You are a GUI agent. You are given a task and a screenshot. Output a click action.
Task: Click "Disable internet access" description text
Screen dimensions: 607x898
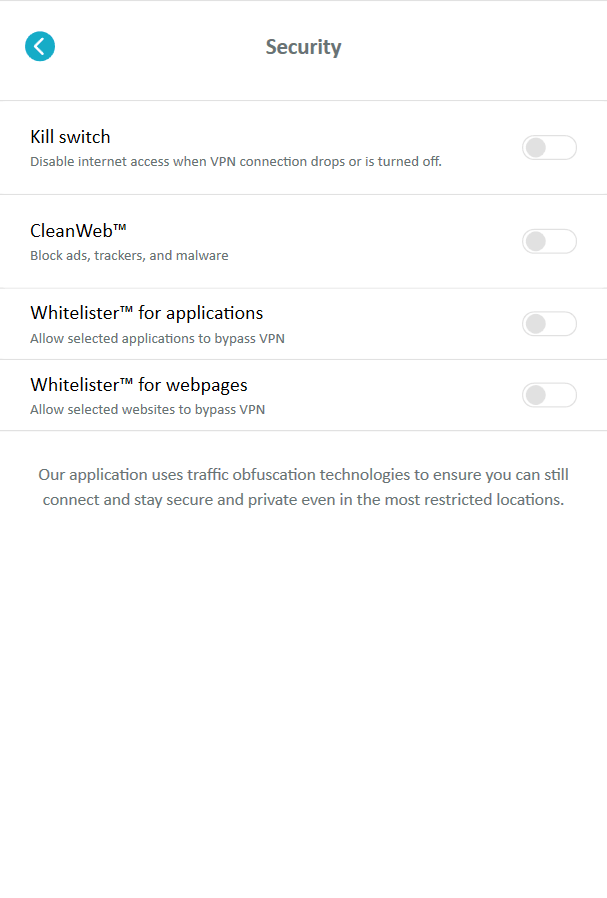[x=235, y=161]
